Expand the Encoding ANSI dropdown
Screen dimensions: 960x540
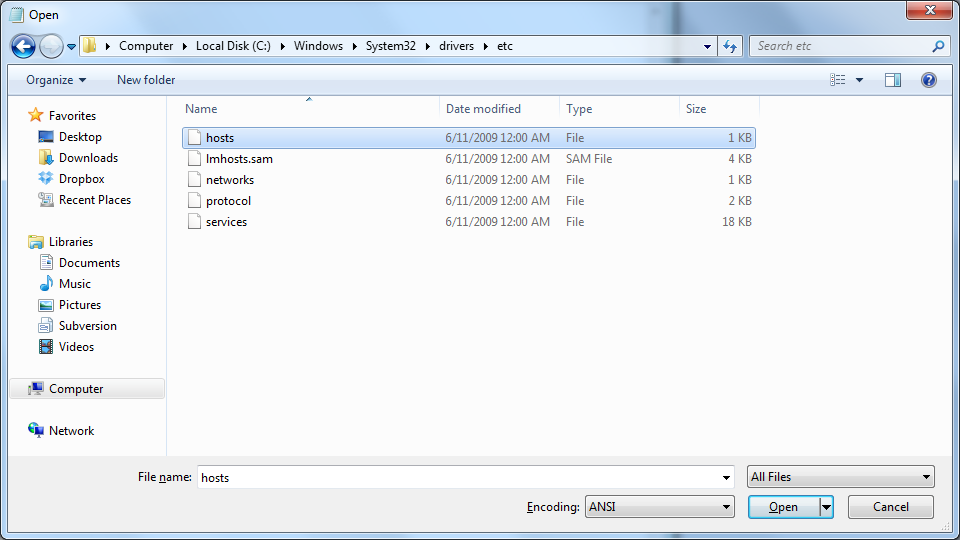pyautogui.click(x=726, y=507)
